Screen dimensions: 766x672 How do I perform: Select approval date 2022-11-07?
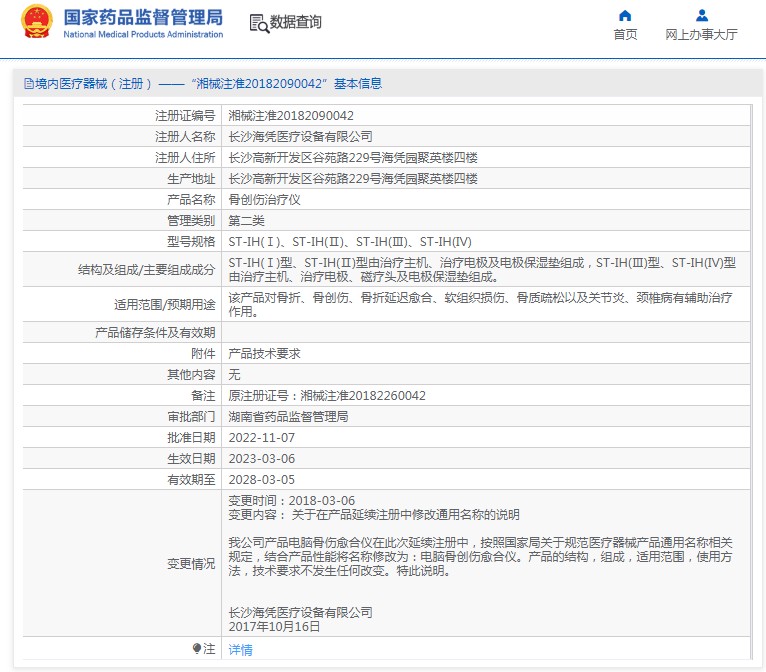click(x=262, y=438)
